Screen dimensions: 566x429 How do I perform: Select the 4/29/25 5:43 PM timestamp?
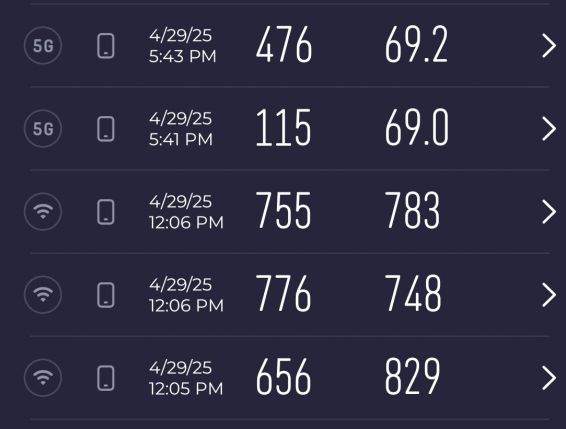(x=183, y=46)
